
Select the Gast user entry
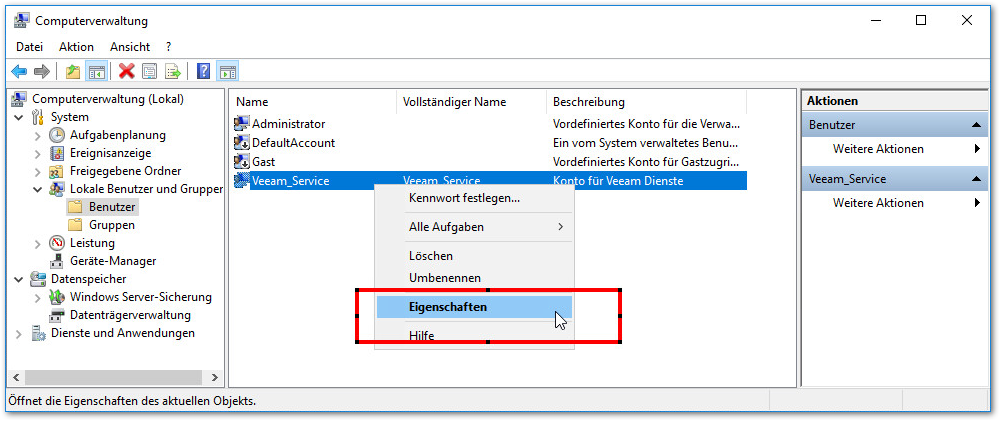(x=264, y=161)
